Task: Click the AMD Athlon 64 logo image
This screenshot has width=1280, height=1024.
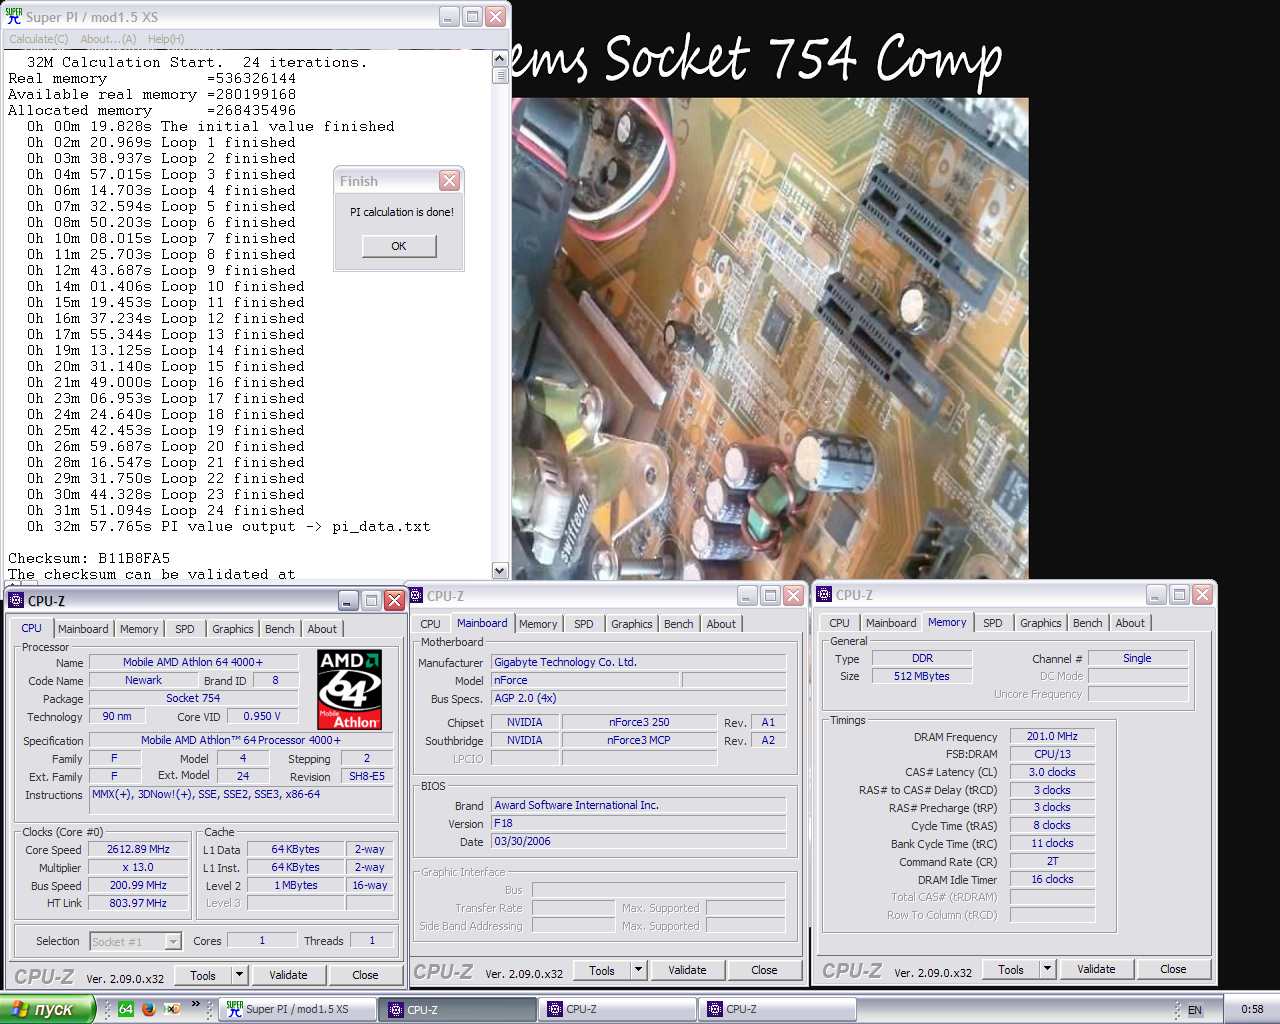Action: pyautogui.click(x=349, y=689)
